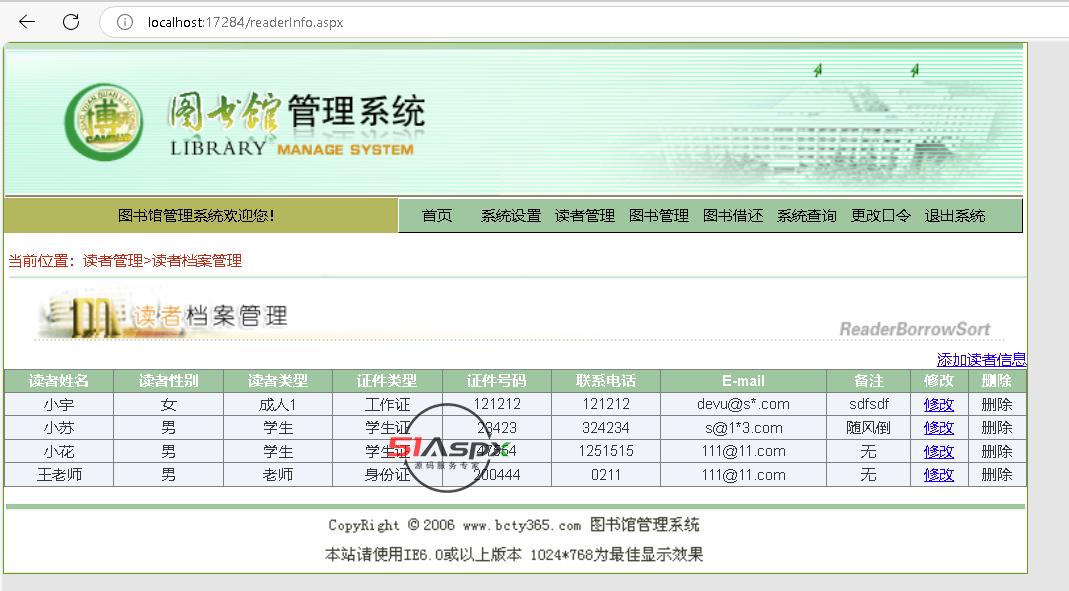The width and height of the screenshot is (1069, 591).
Task: Click 退出系统 to log out
Action: click(x=955, y=216)
